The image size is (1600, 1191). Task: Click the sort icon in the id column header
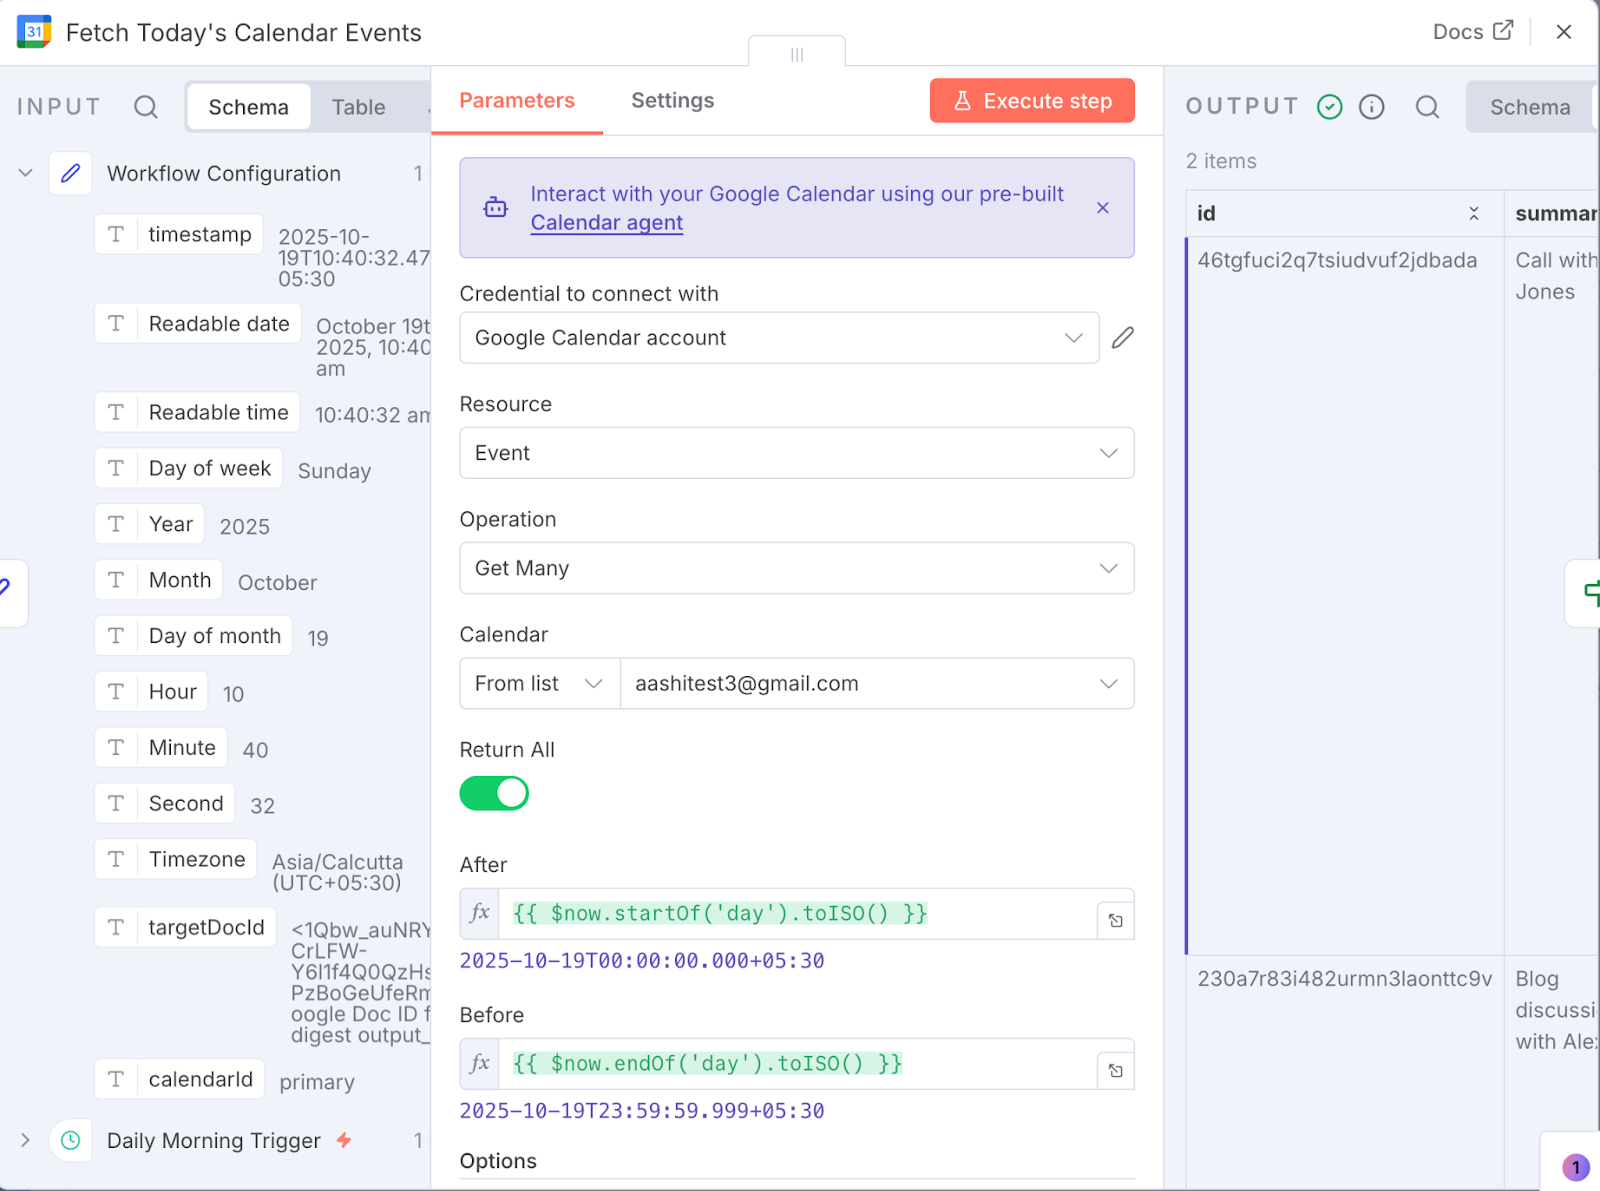[1474, 213]
